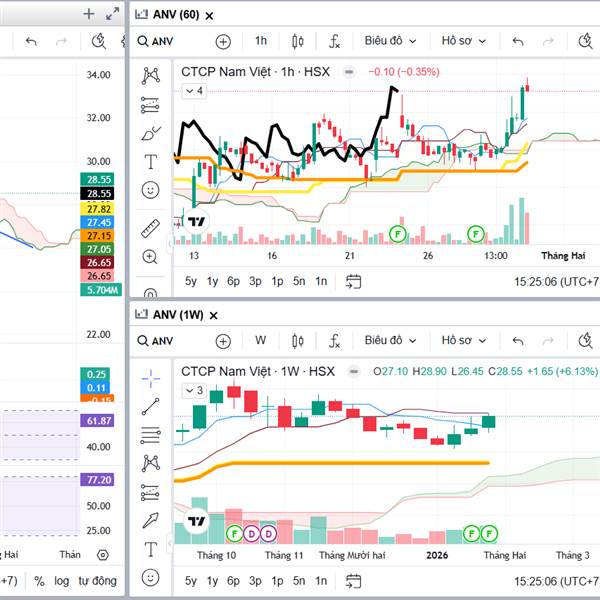This screenshot has height=600, width=600.
Task: Click 15:25:06 (UTC+7) timezone in ANV (60)
Action: [x=557, y=282]
